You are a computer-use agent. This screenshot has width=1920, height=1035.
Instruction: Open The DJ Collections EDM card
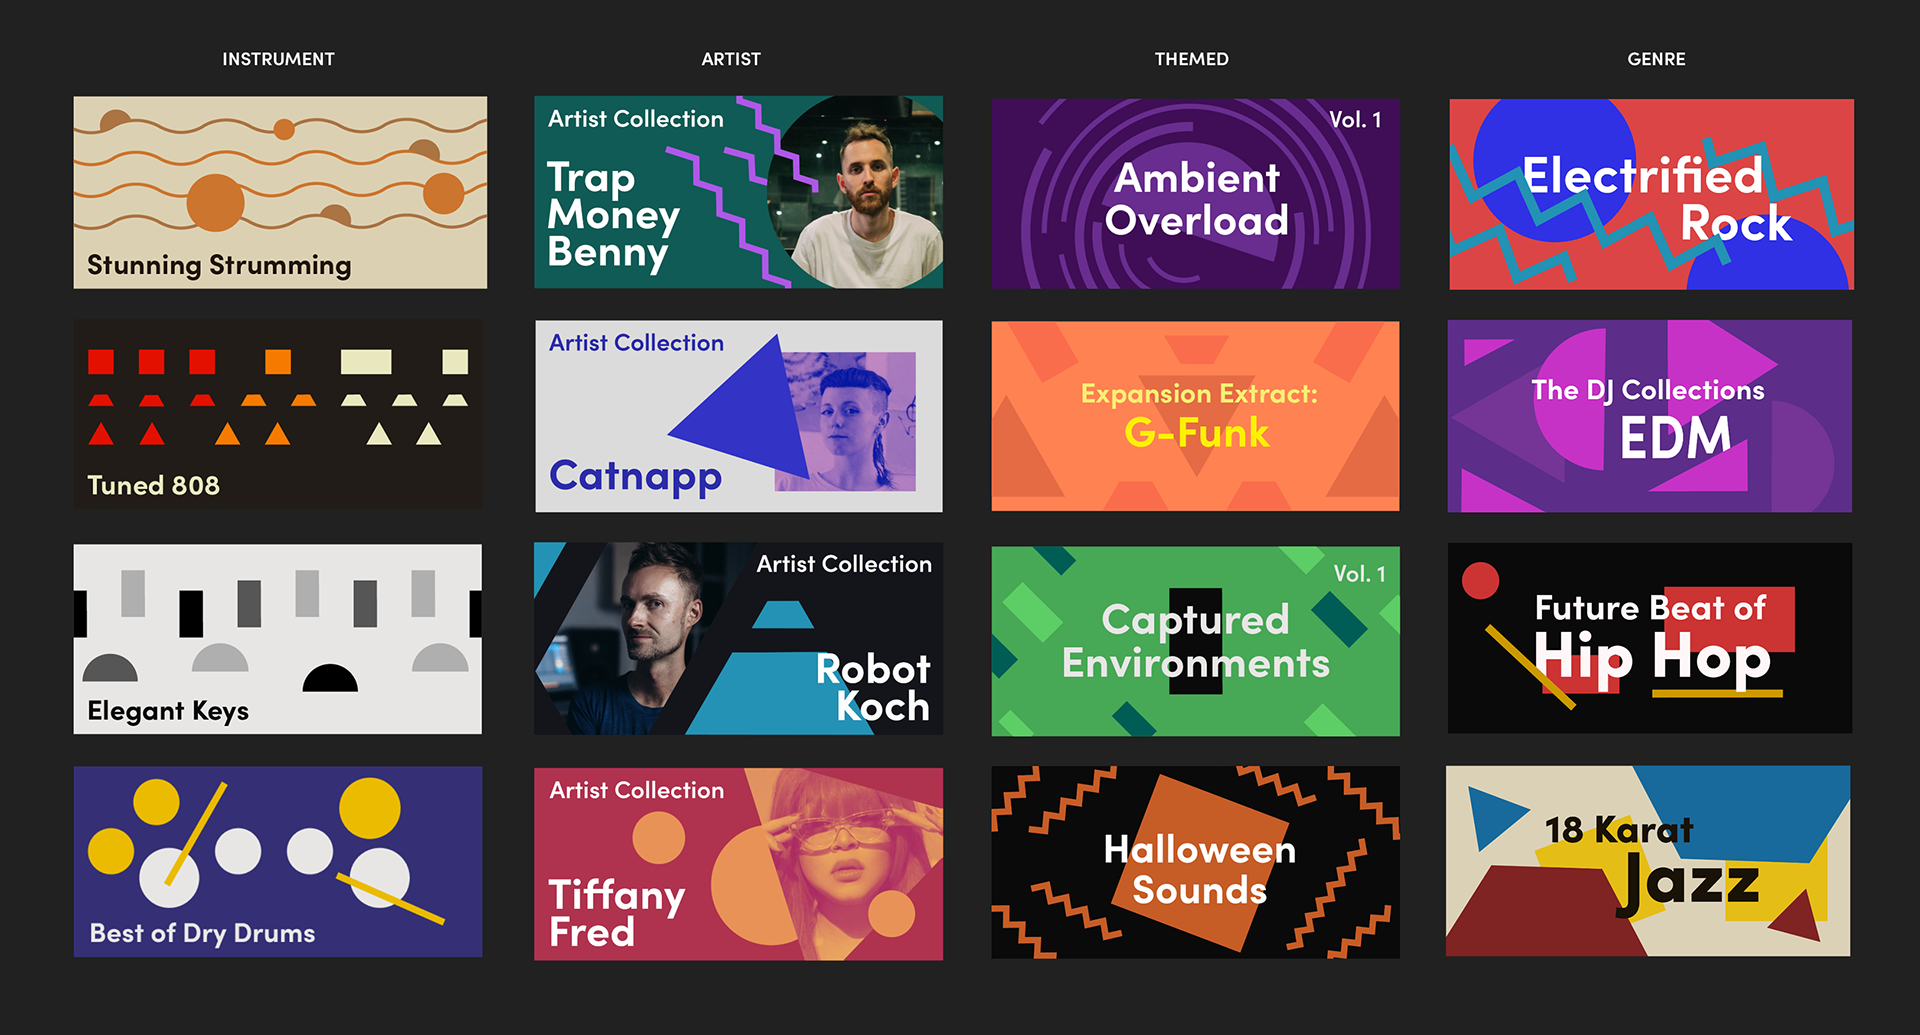[1650, 416]
